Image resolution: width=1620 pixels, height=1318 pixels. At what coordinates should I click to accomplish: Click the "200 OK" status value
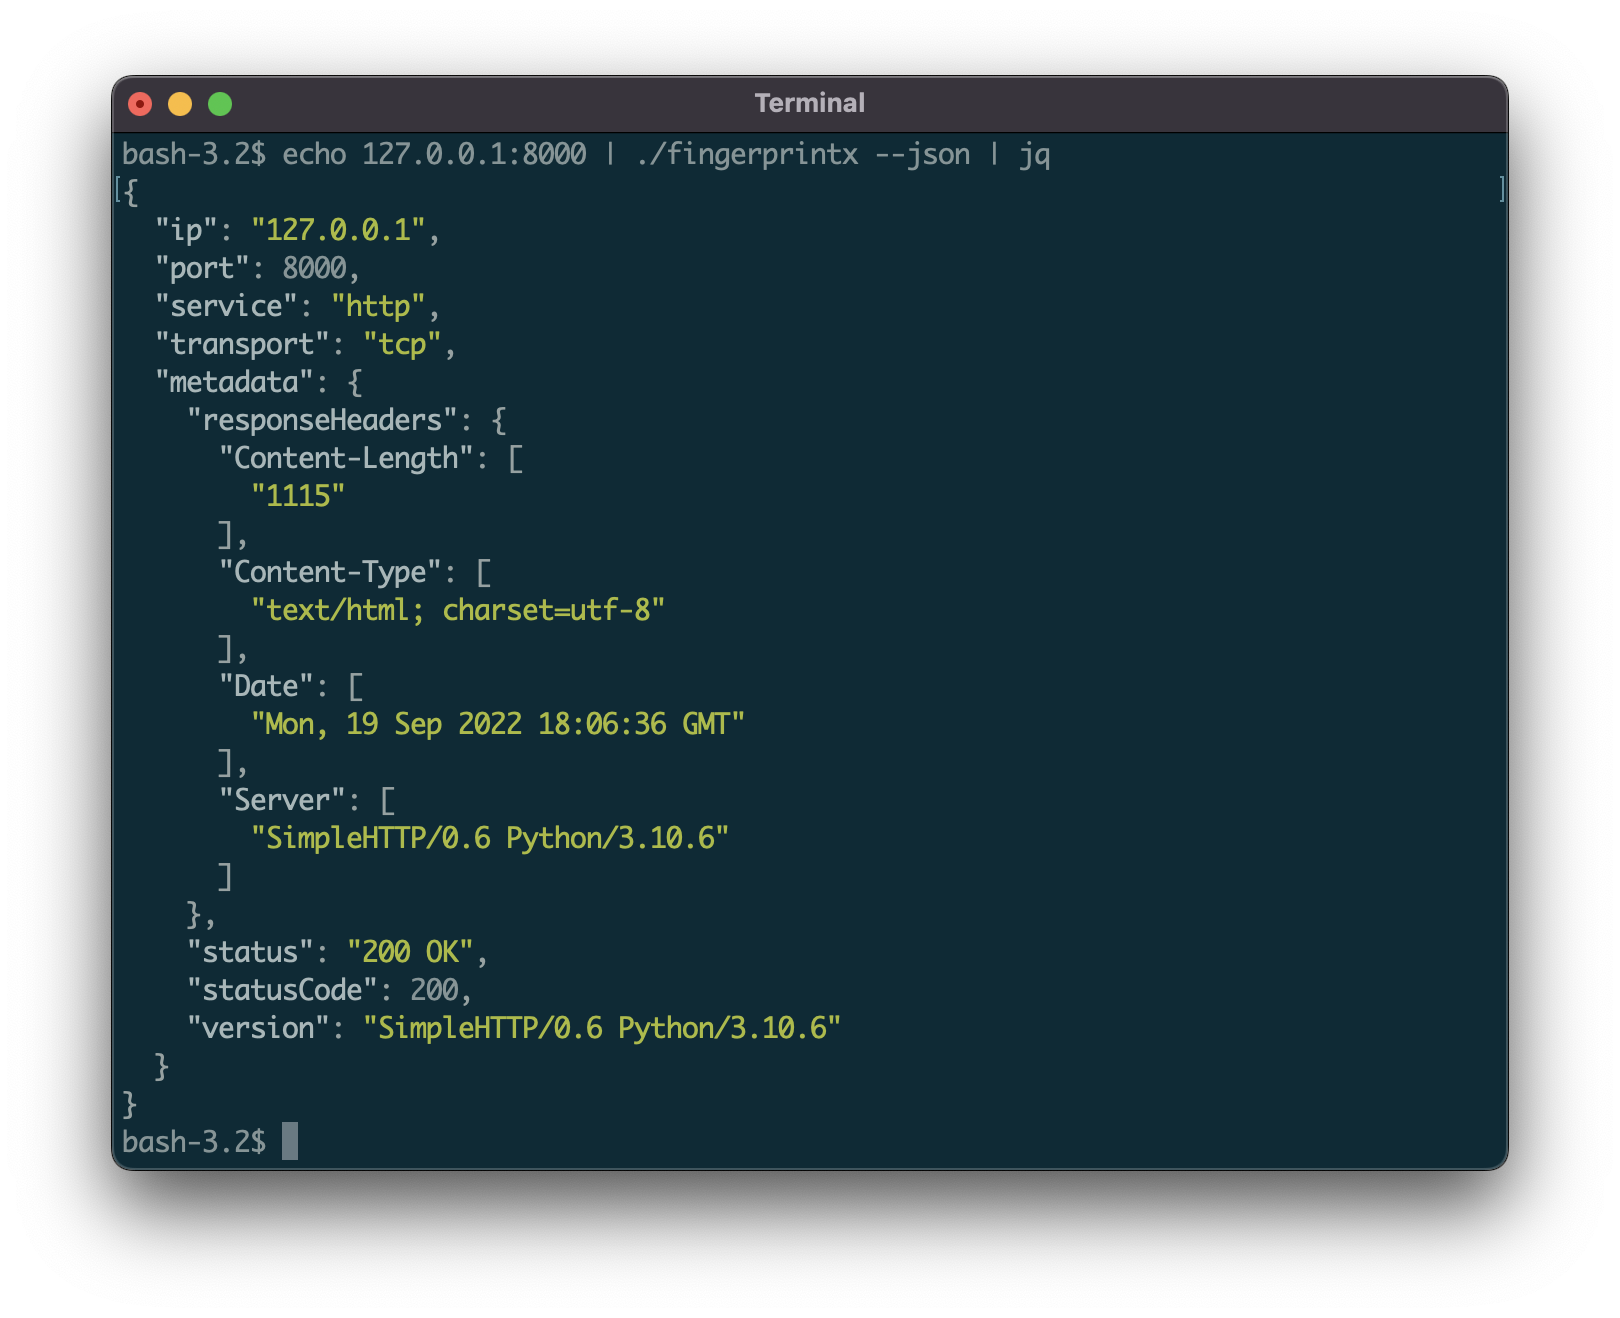(410, 952)
